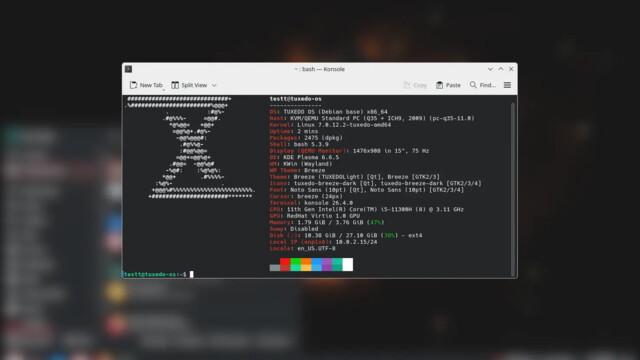Click the 'Uptime: 2 mins' line
640x360 pixels.
pyautogui.click(x=293, y=131)
